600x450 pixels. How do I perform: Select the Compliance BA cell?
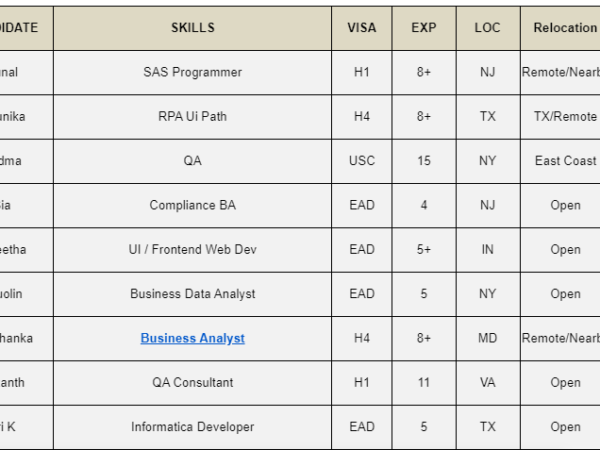pos(192,205)
